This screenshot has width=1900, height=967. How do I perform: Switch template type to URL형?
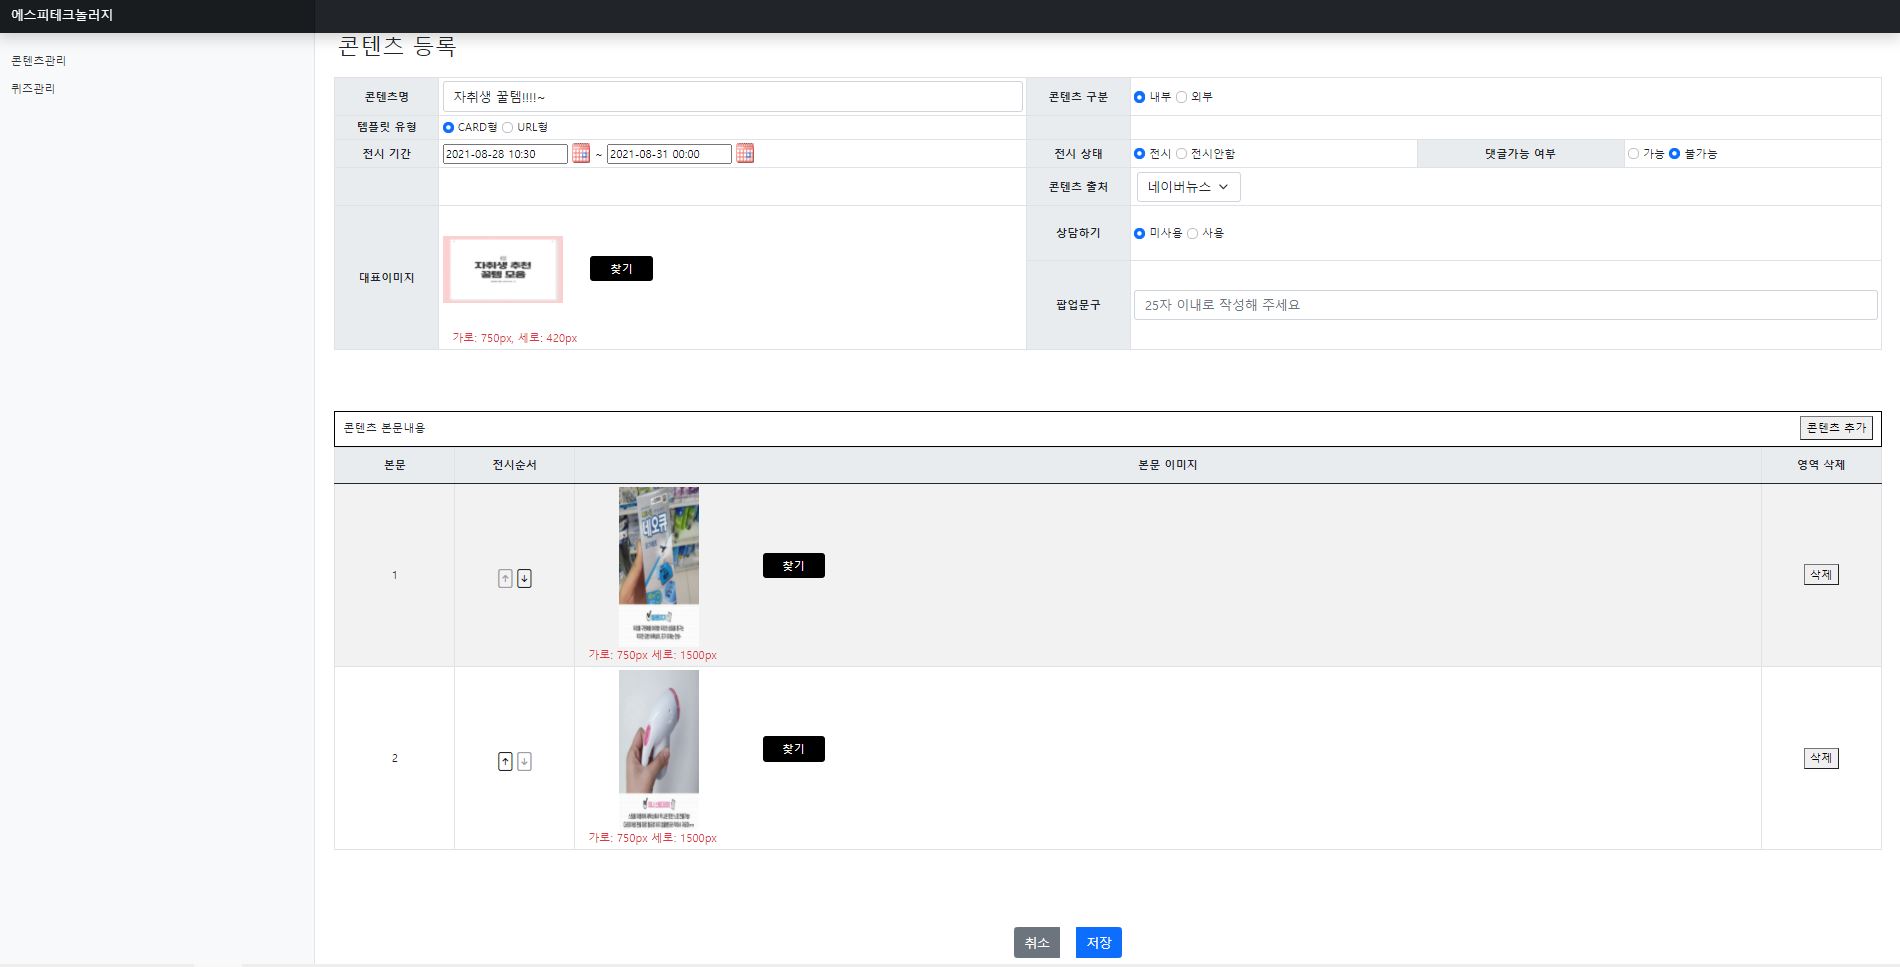pyautogui.click(x=509, y=127)
